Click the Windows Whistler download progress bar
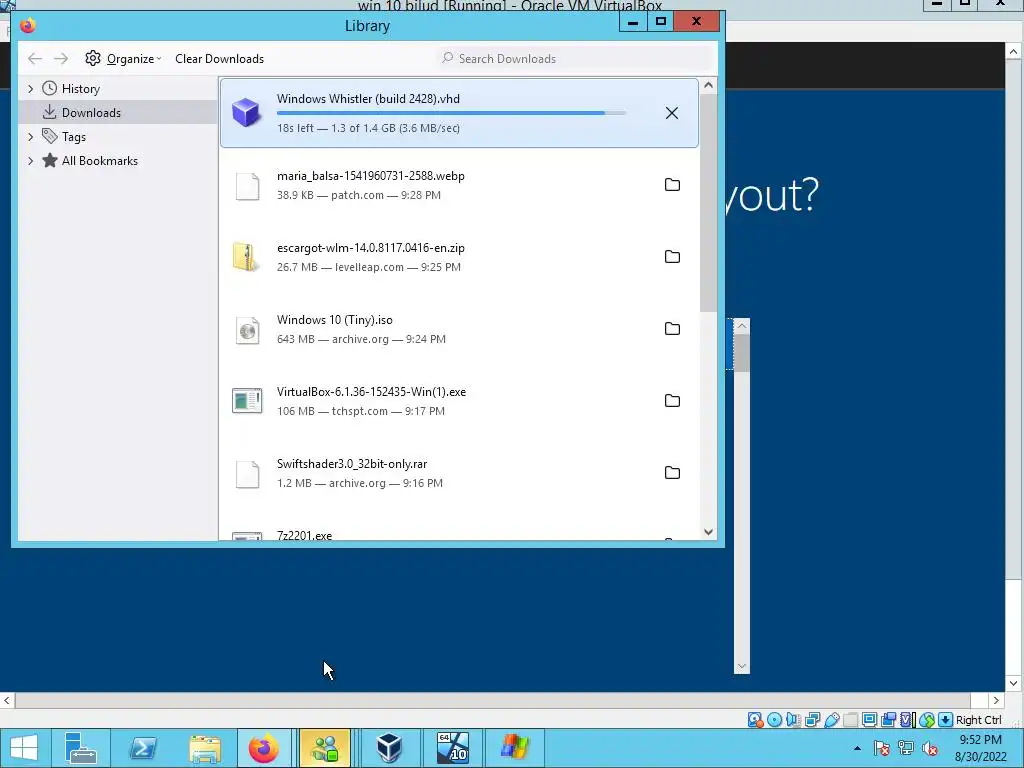 click(x=451, y=113)
